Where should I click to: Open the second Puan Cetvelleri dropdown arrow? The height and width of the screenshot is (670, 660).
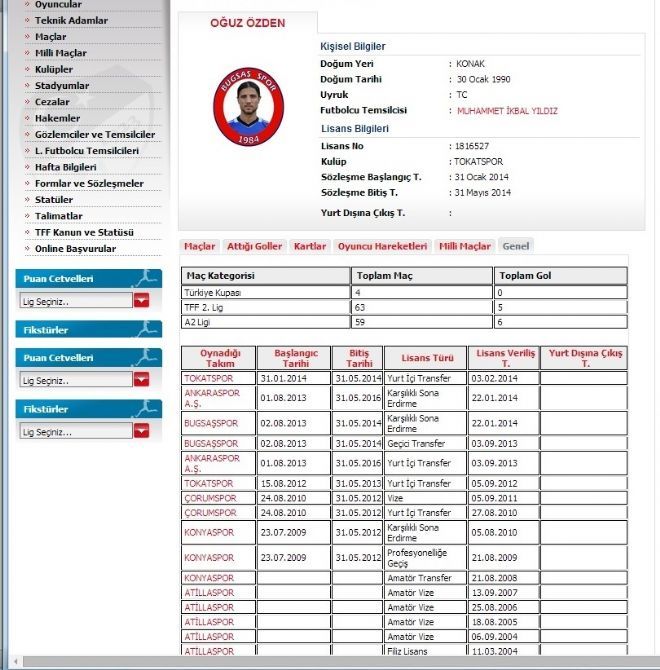point(141,379)
